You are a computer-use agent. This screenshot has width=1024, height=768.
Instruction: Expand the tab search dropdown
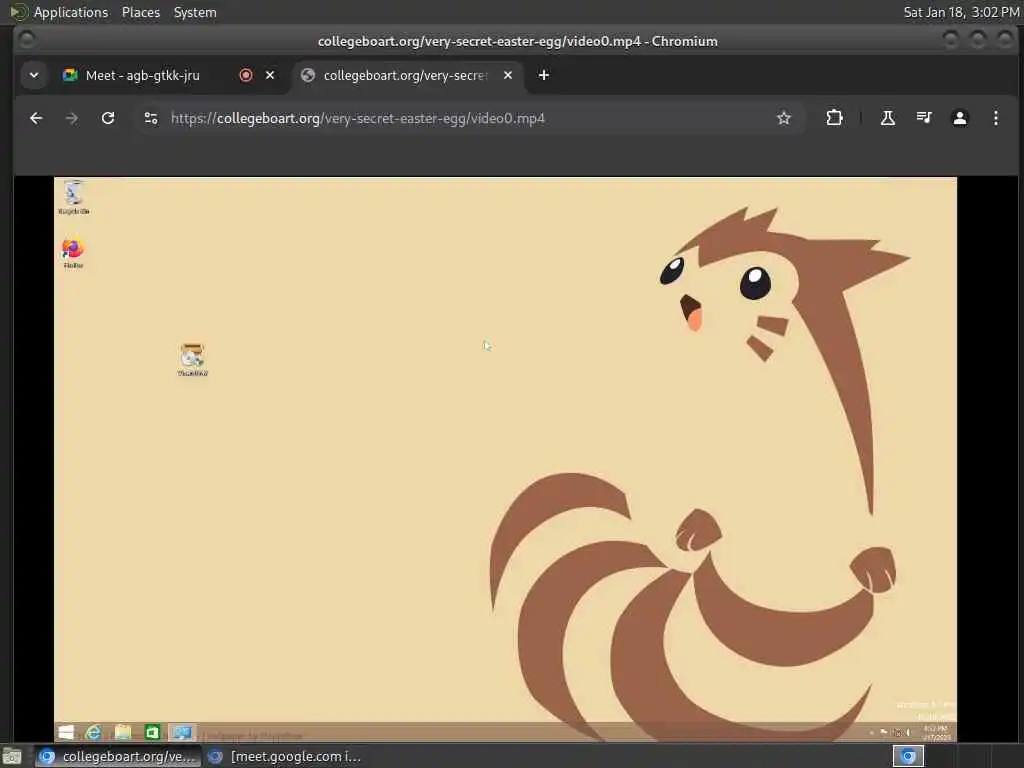pyautogui.click(x=34, y=75)
